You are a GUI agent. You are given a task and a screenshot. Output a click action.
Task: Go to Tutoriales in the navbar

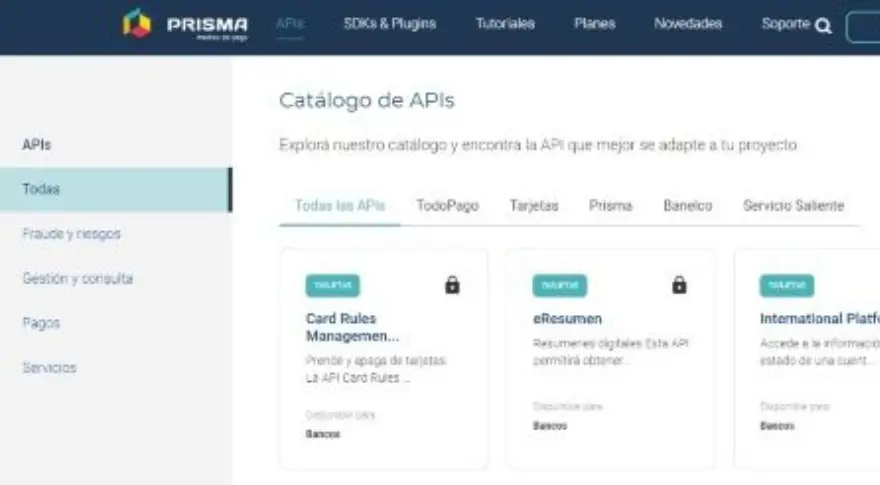point(505,24)
